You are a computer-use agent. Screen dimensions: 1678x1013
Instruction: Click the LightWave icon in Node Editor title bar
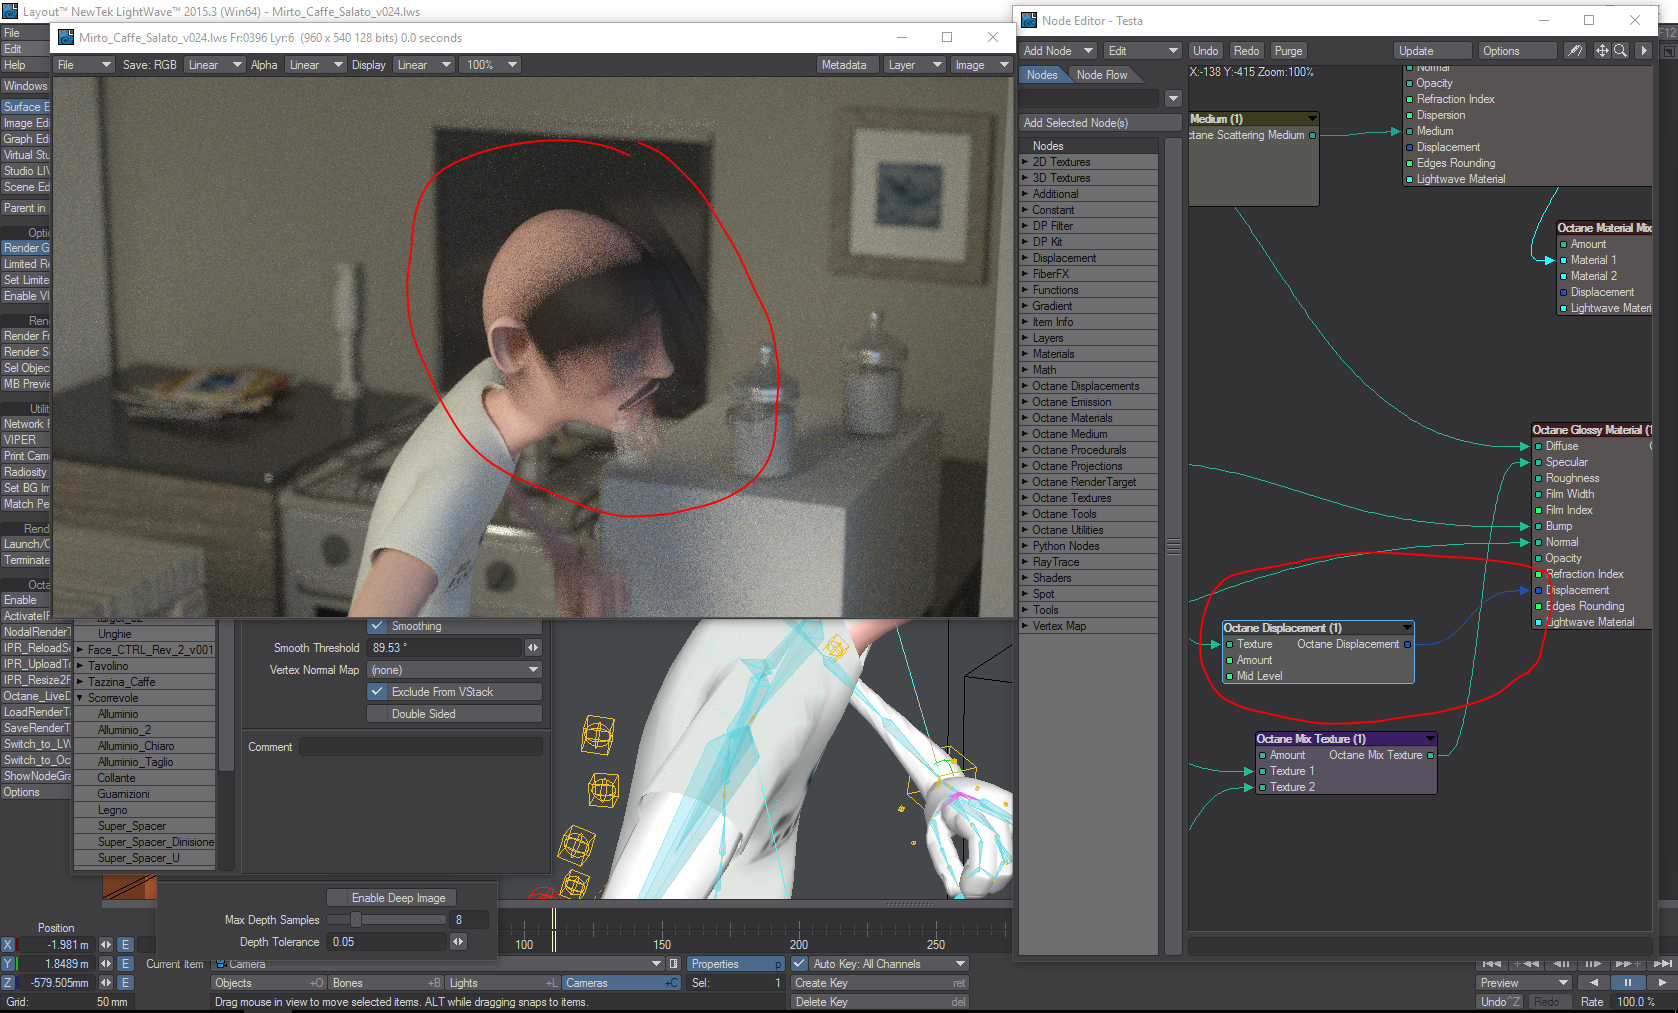[1029, 20]
